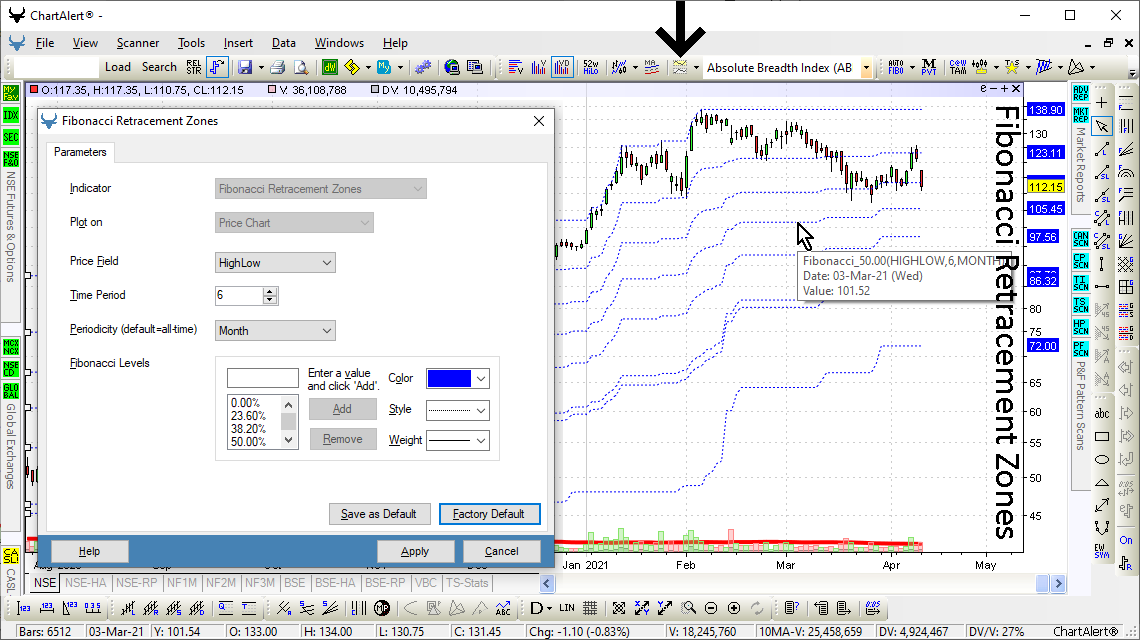Click the MA moving average toolbar icon

(651, 68)
